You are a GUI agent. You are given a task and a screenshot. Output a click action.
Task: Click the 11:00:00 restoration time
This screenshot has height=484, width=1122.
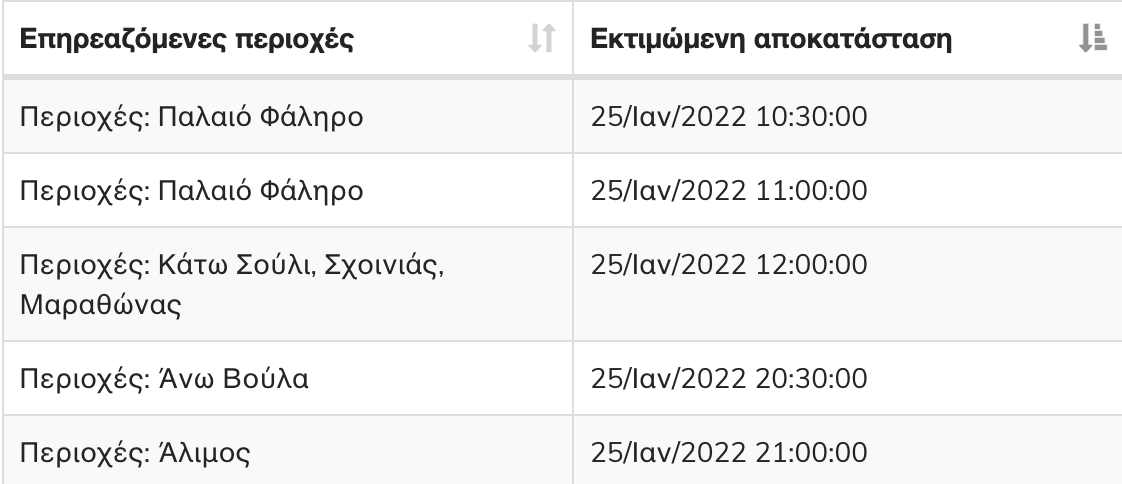[x=811, y=190]
